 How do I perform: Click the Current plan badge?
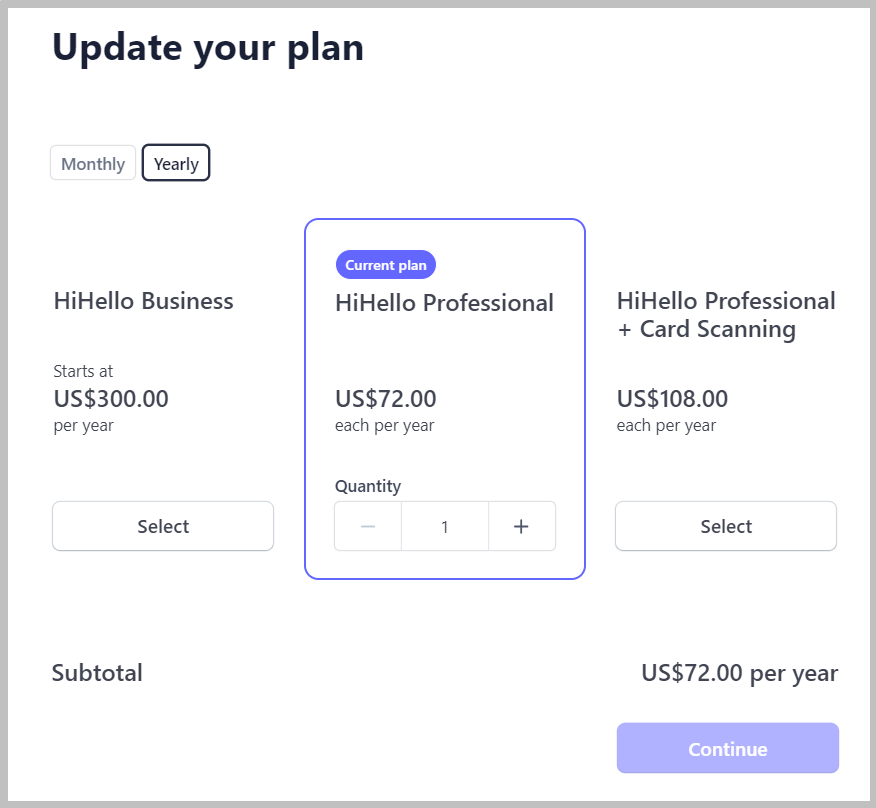(385, 265)
